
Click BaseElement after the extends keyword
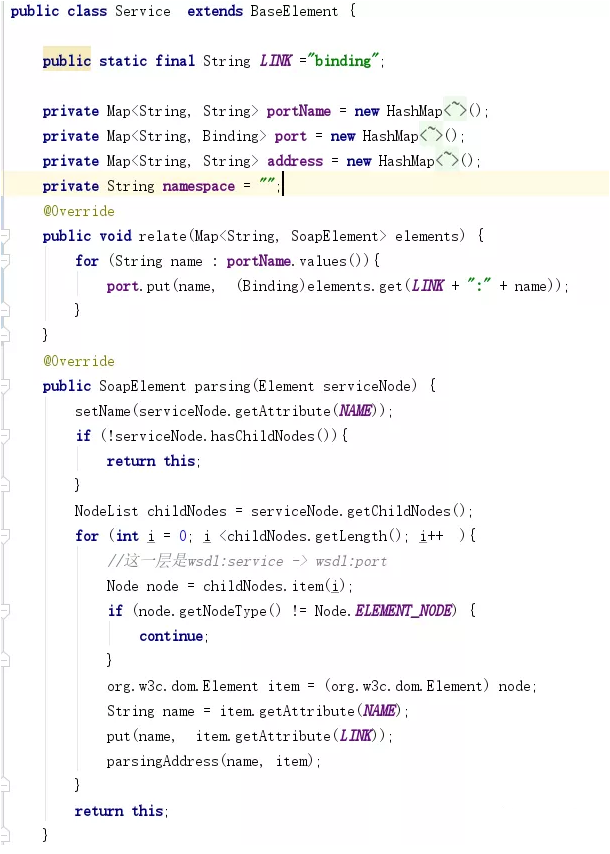[294, 11]
